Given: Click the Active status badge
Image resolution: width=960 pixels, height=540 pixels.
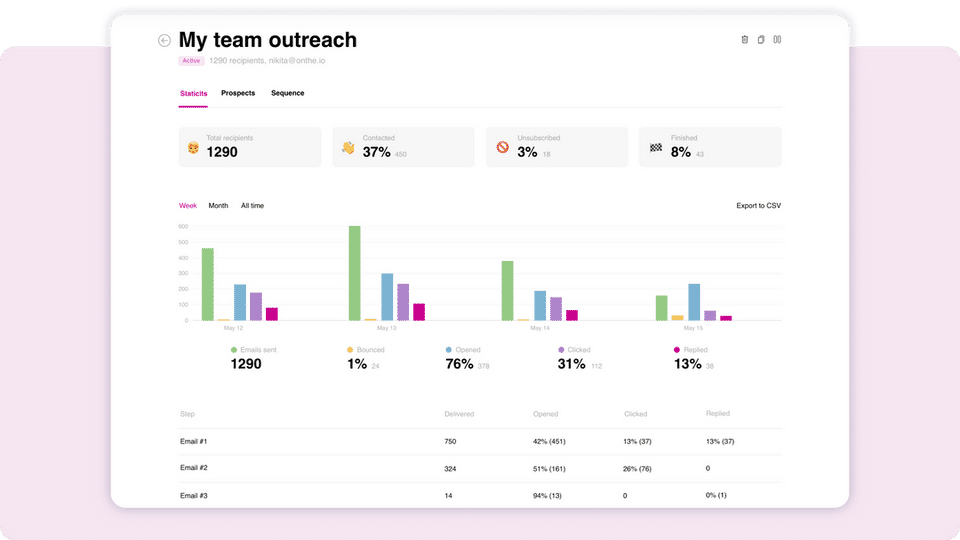Looking at the screenshot, I should click(191, 61).
